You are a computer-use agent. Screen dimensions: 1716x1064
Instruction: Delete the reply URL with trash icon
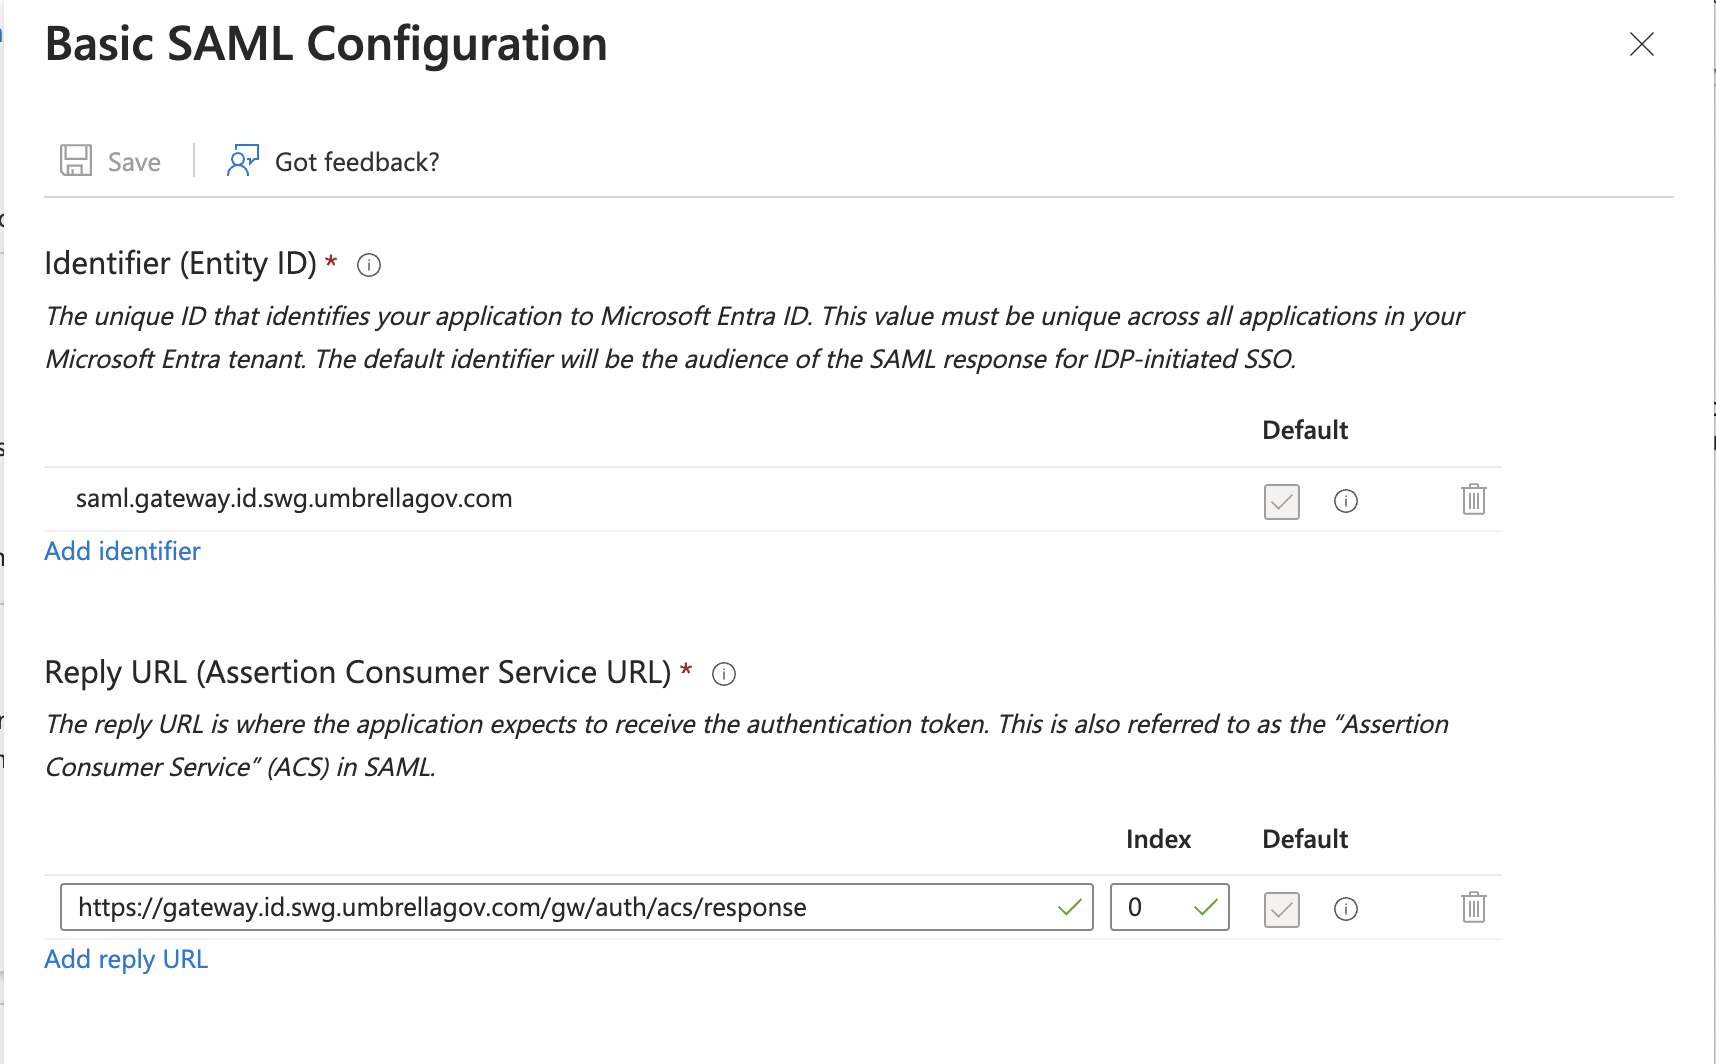point(1474,907)
